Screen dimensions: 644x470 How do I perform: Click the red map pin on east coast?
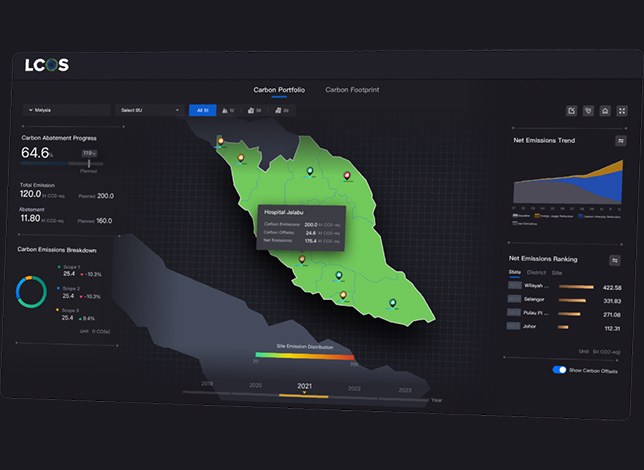347,176
